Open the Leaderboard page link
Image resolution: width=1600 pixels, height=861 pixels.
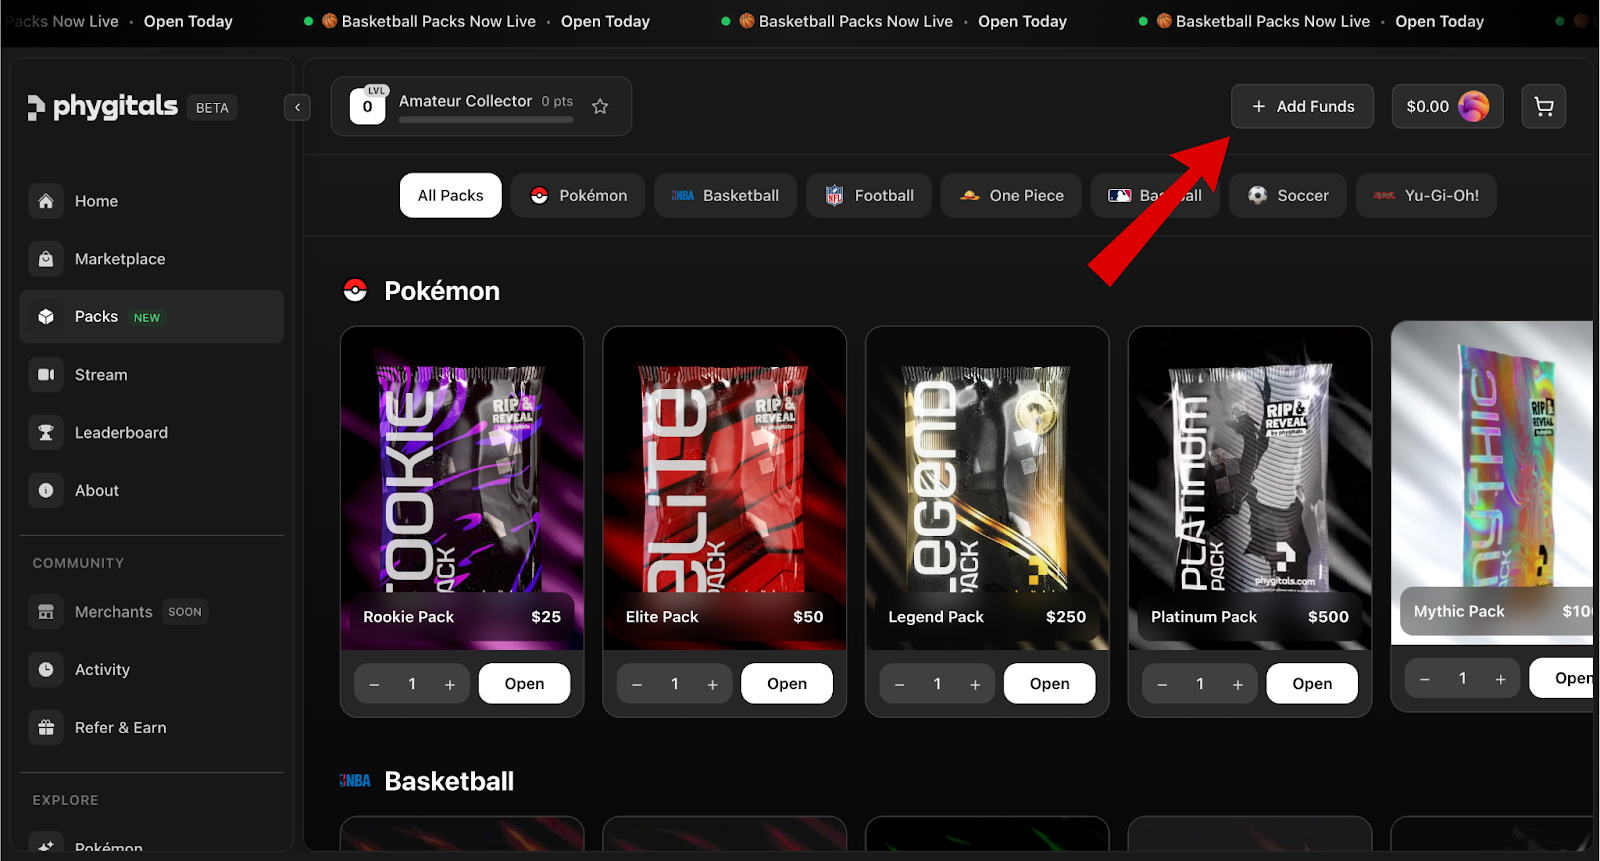(121, 433)
